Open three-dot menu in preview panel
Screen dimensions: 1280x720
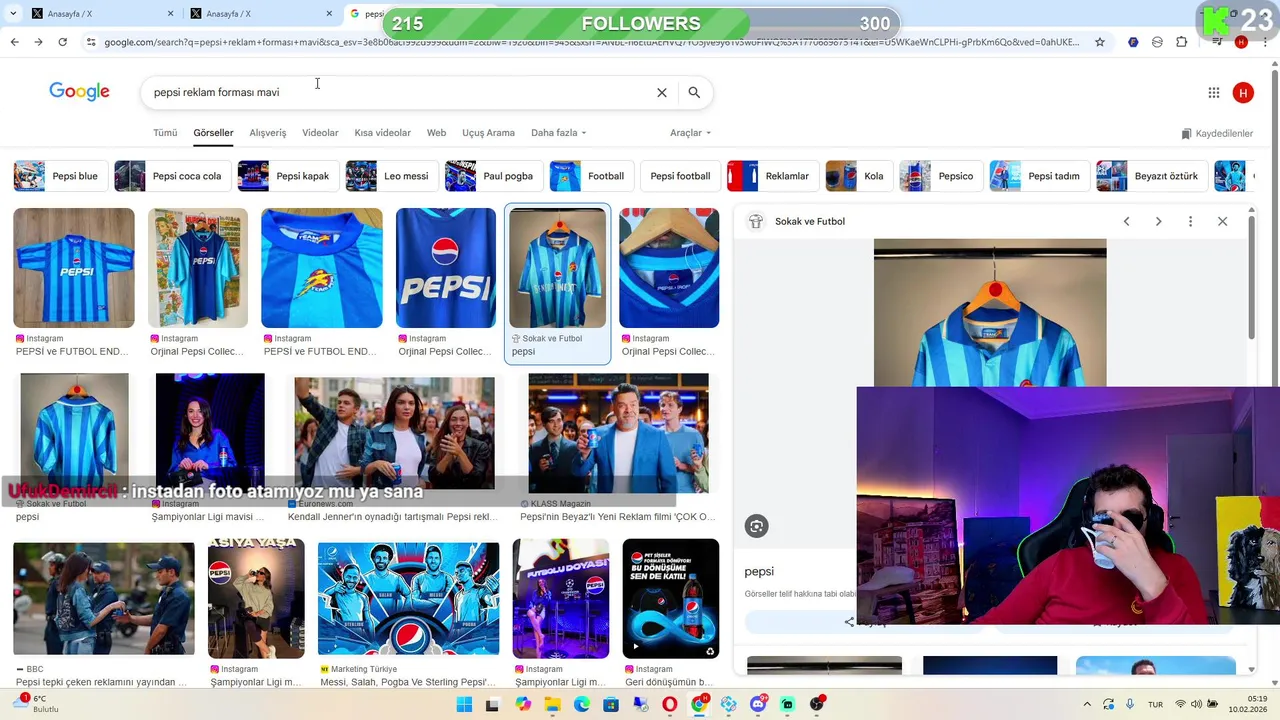(1190, 221)
